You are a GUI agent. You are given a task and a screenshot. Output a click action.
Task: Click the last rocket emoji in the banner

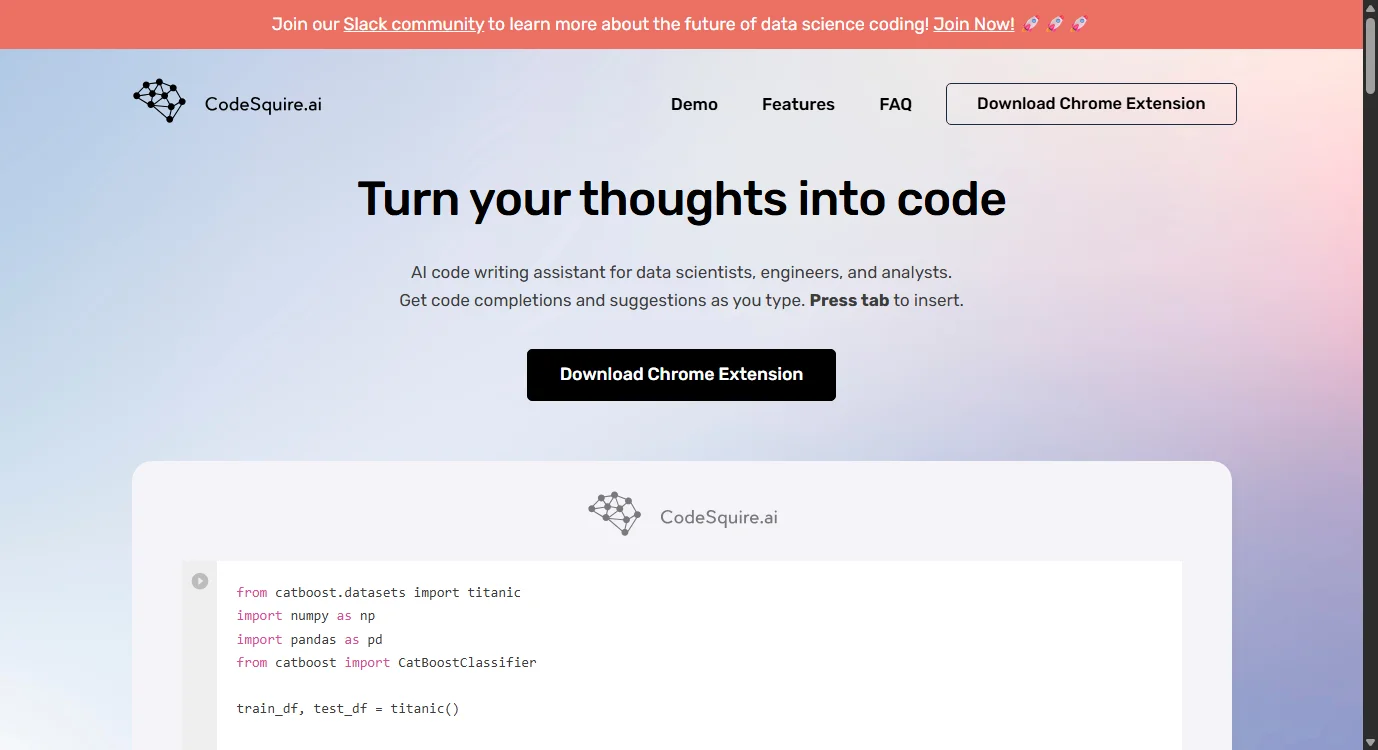[x=1079, y=24]
